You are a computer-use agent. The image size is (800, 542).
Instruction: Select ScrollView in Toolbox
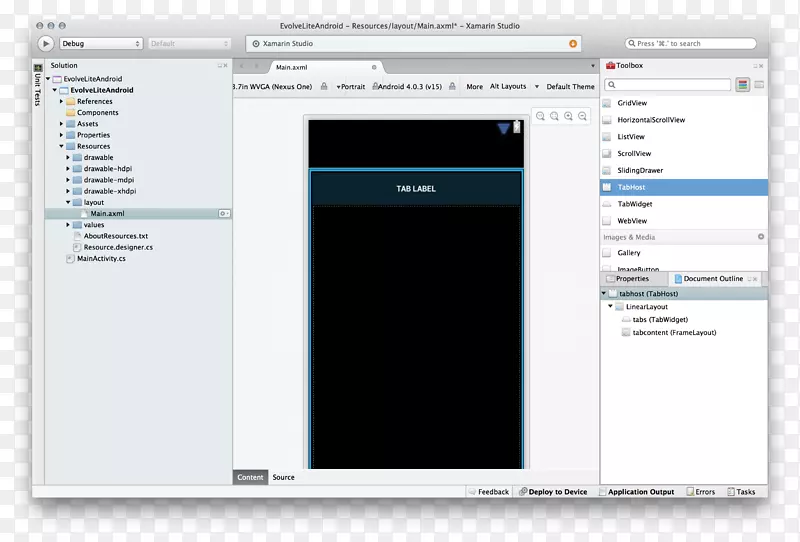coord(684,154)
